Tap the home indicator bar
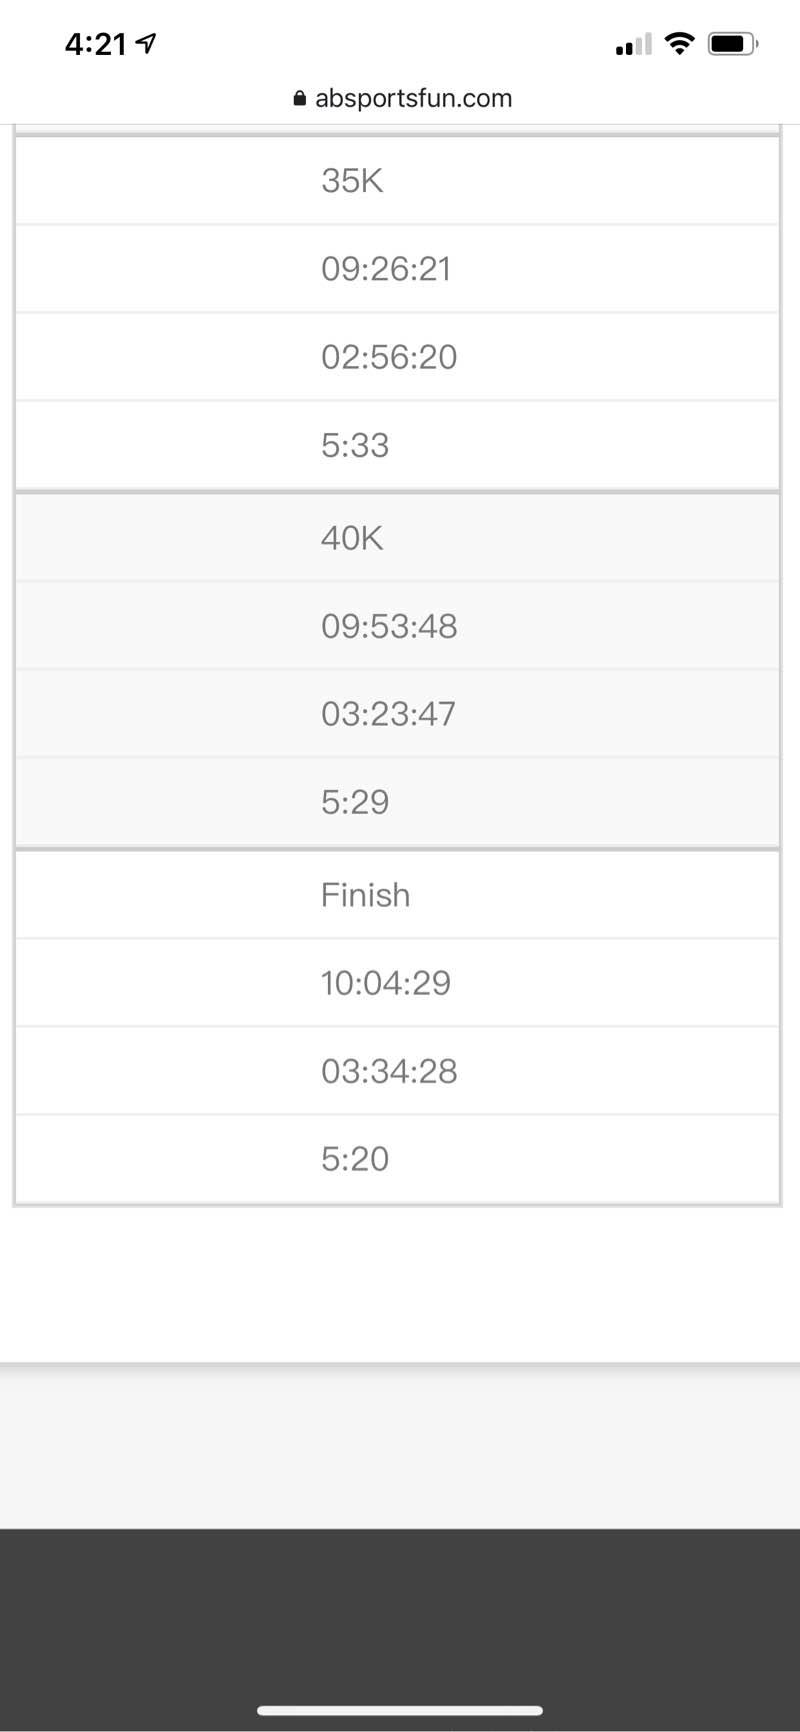 (400, 1710)
